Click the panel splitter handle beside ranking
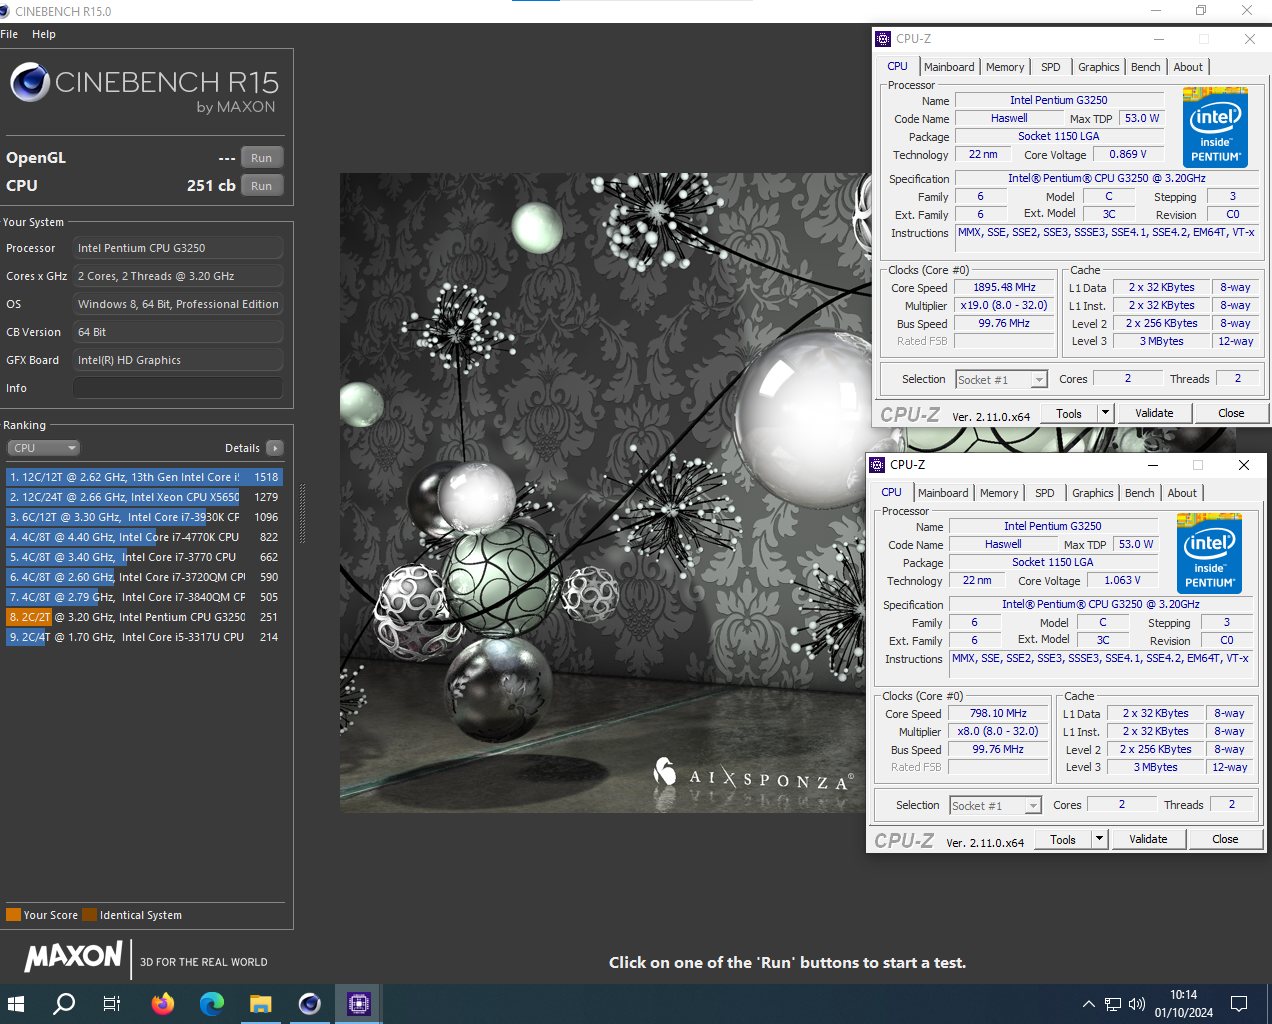Image resolution: width=1272 pixels, height=1024 pixels. point(302,514)
